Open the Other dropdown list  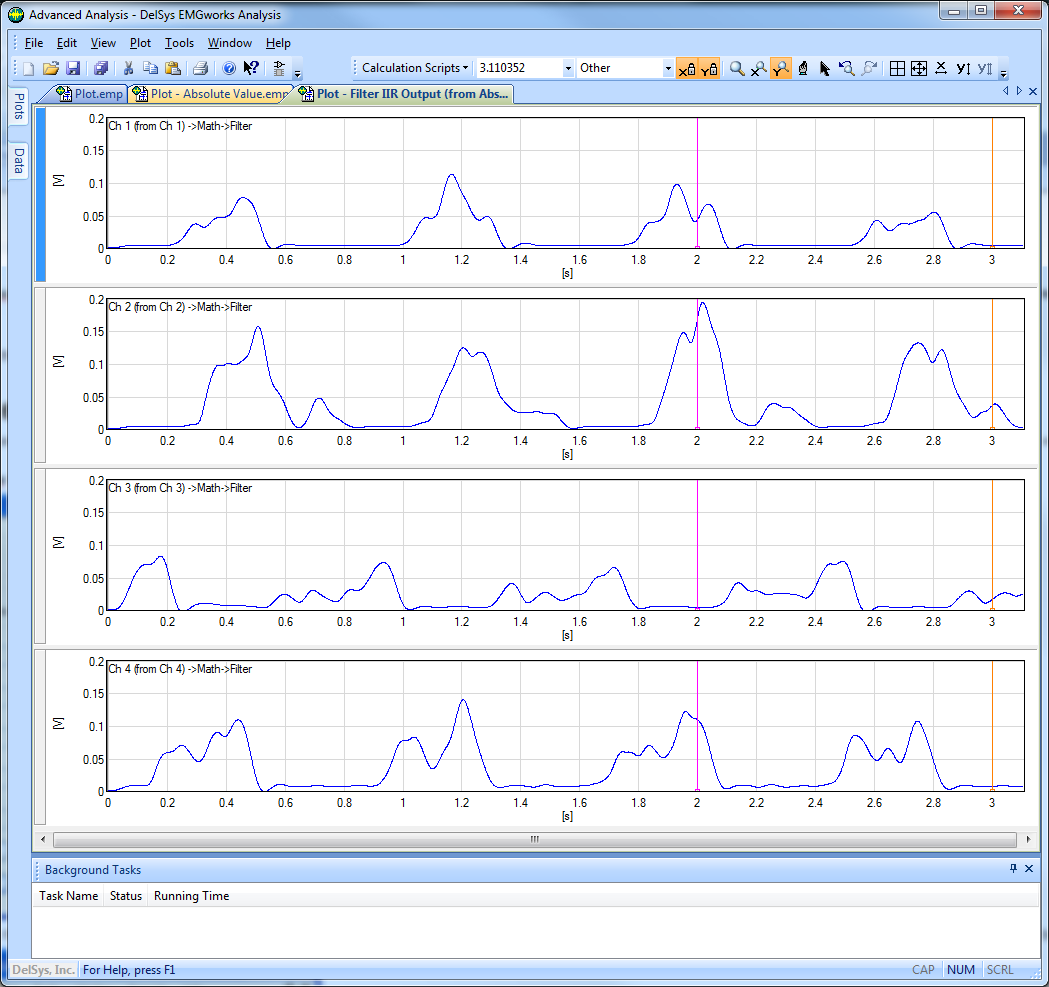(x=668, y=68)
